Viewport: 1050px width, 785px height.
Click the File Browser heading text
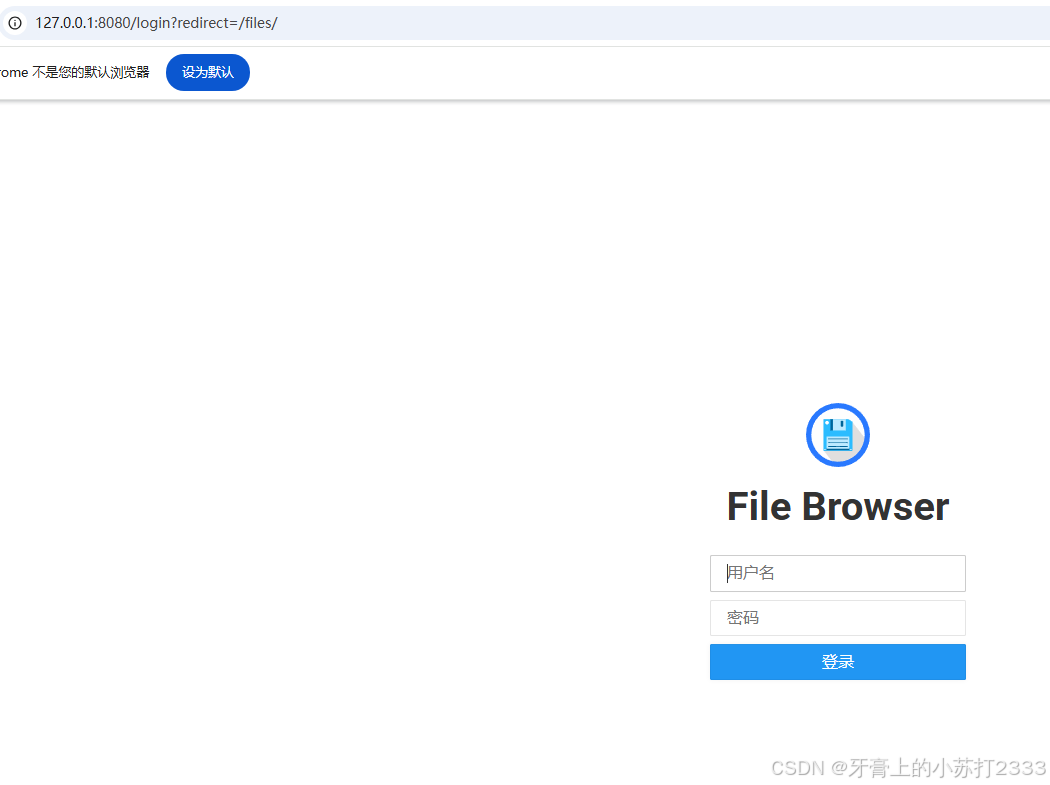coord(838,506)
